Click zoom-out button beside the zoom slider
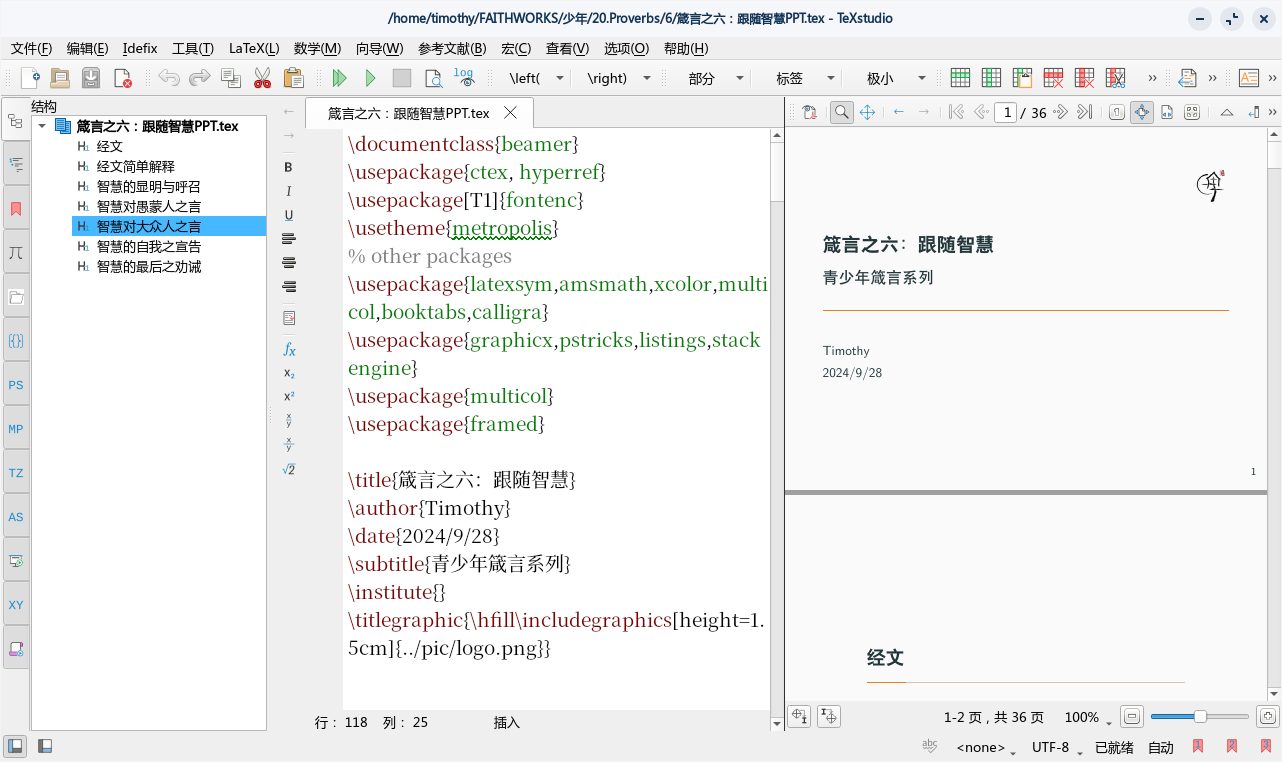 click(x=1132, y=717)
